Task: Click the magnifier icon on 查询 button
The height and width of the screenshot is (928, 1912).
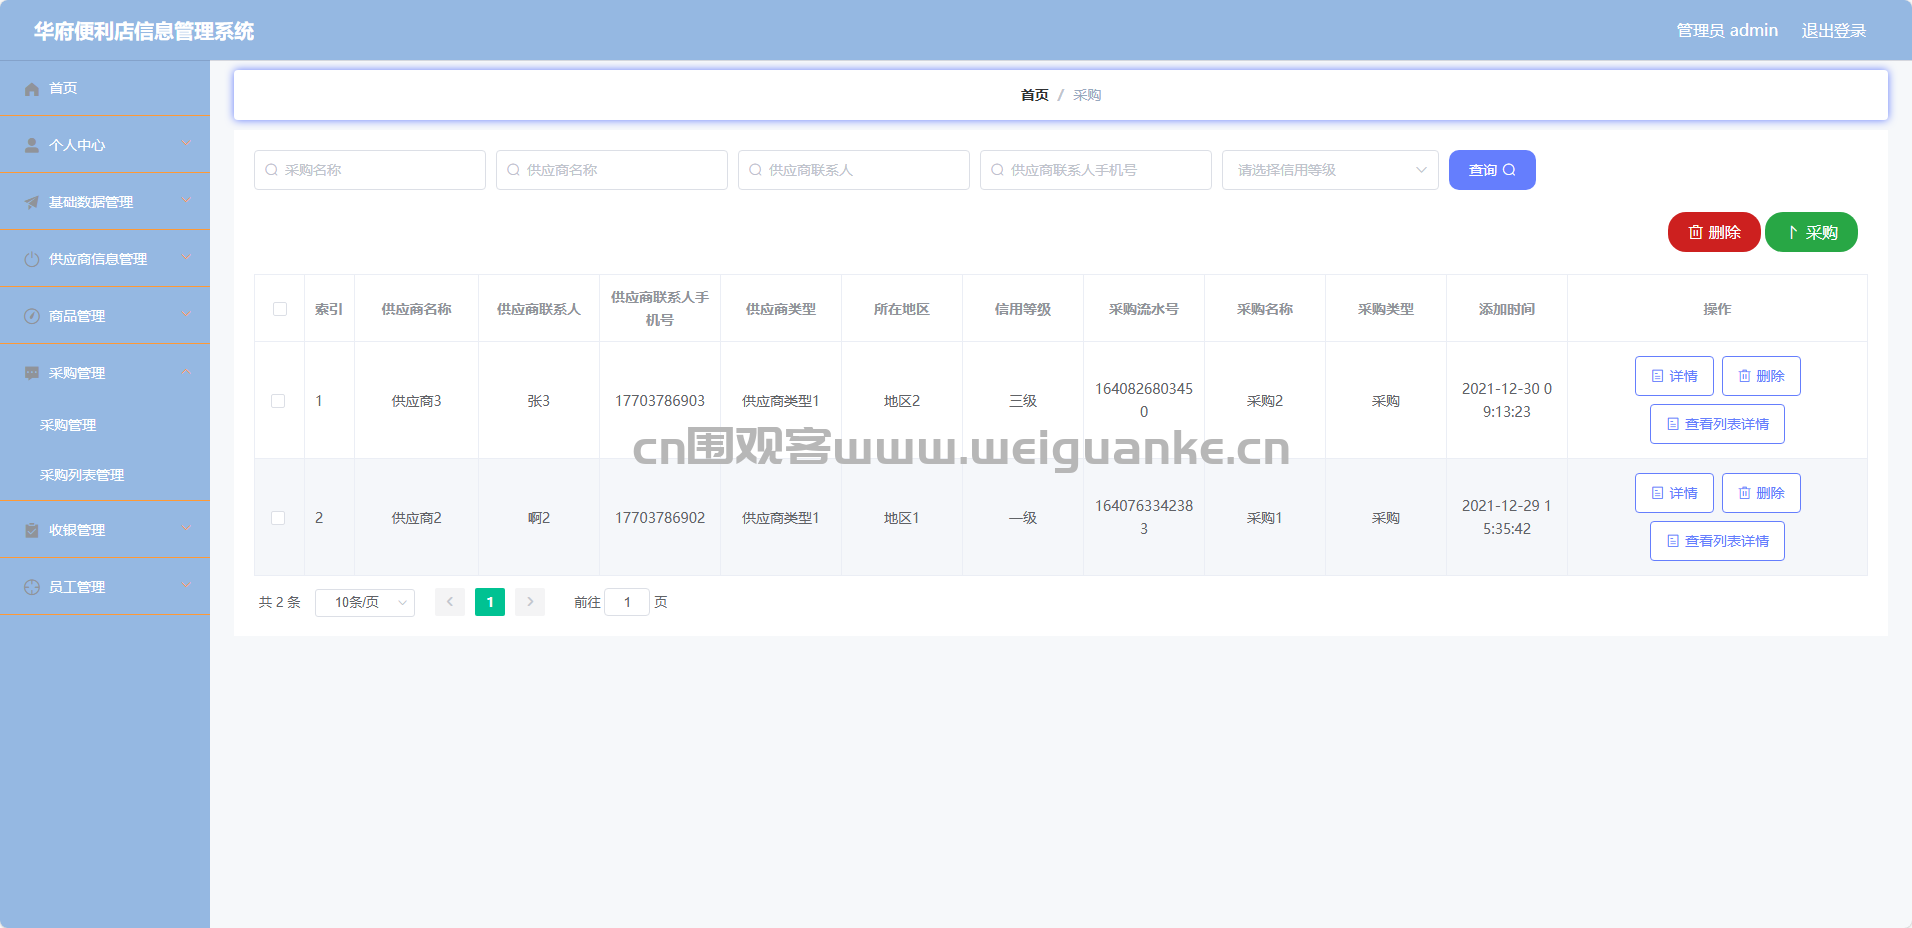Action: (1509, 170)
